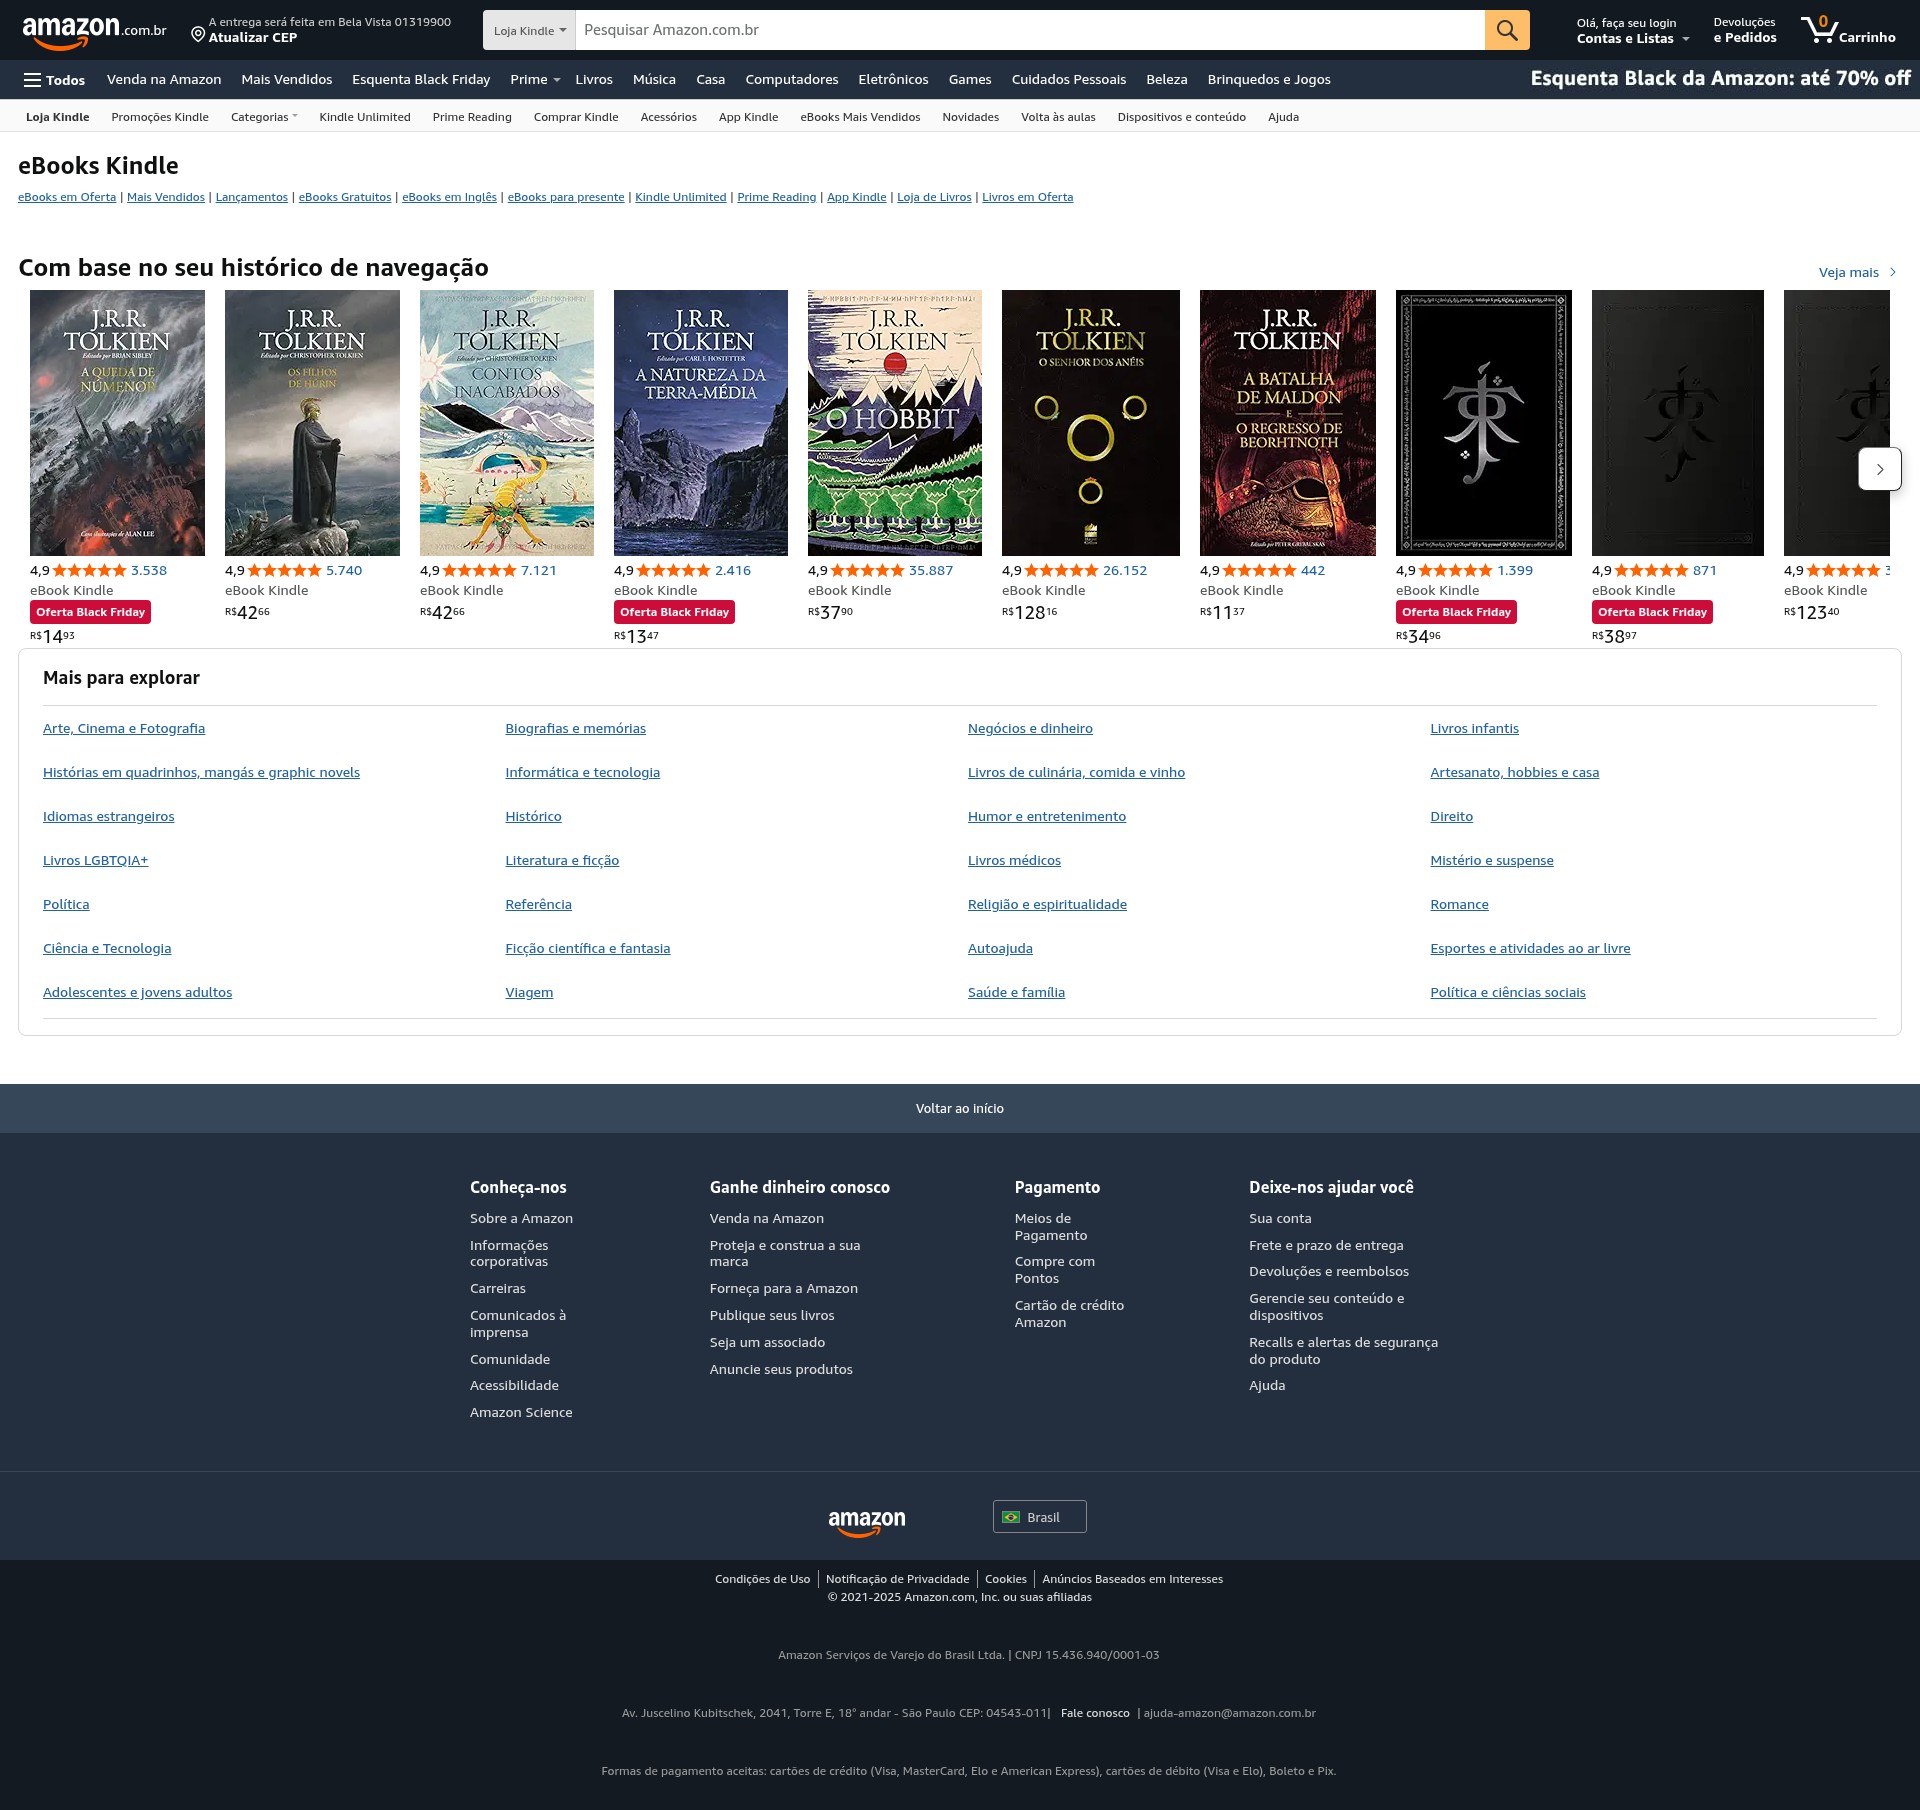Expand the Categorias submenu

click(264, 117)
